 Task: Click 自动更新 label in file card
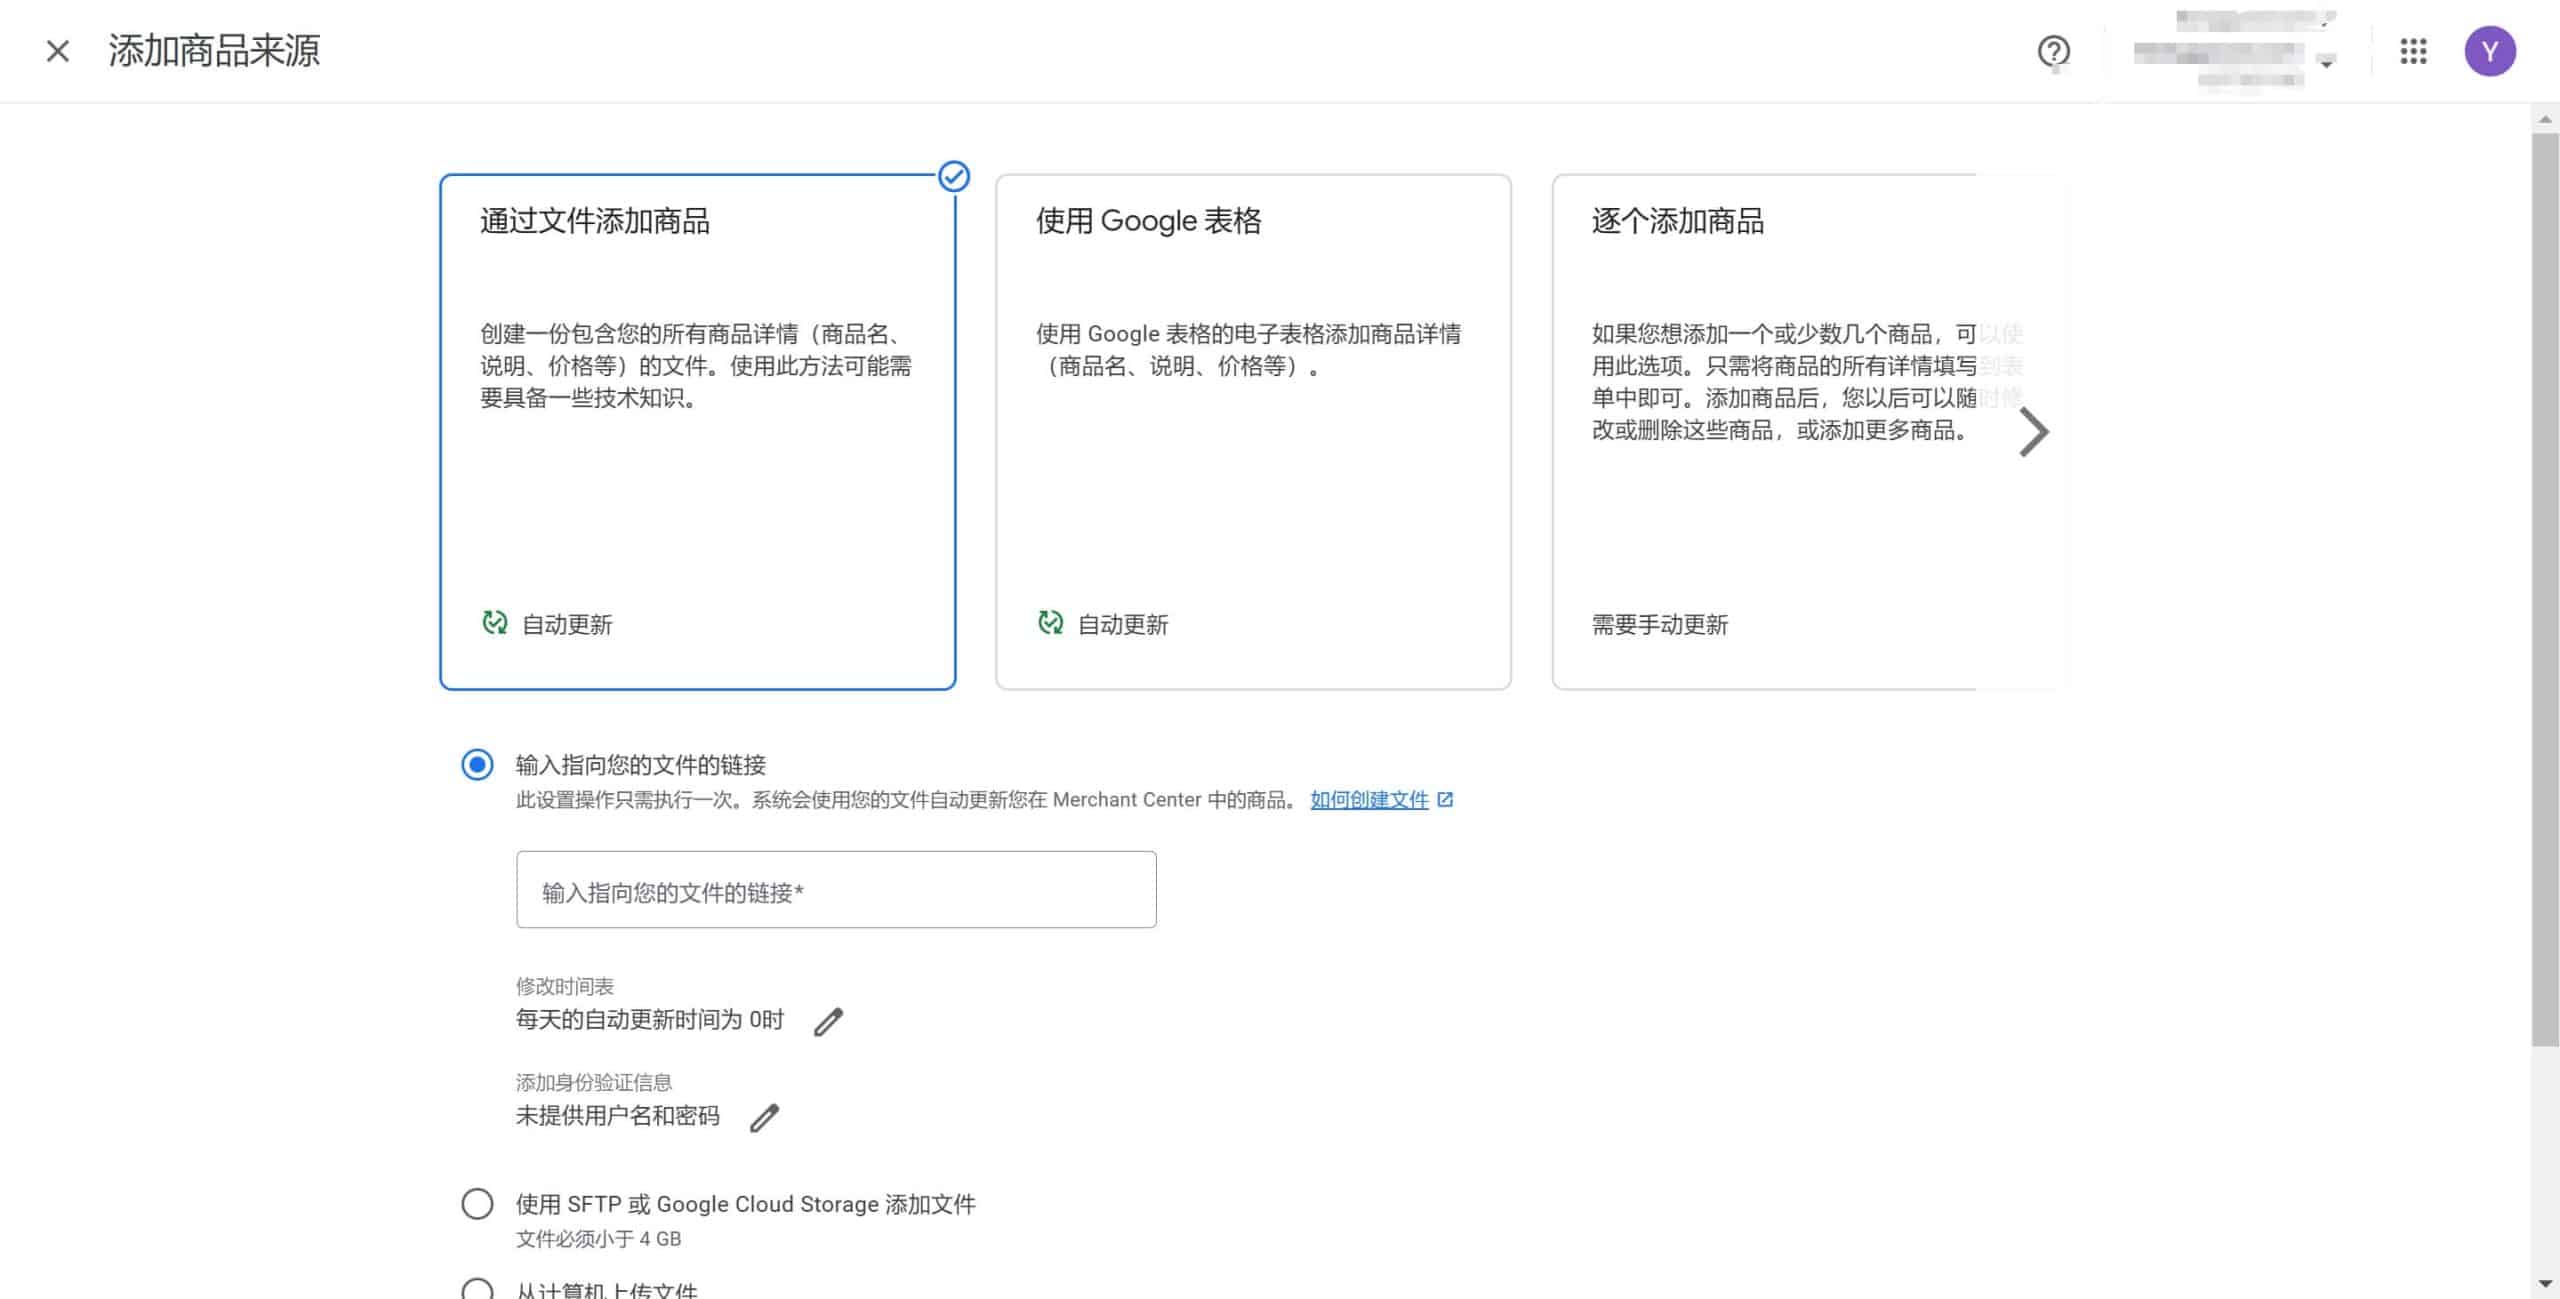coord(567,625)
